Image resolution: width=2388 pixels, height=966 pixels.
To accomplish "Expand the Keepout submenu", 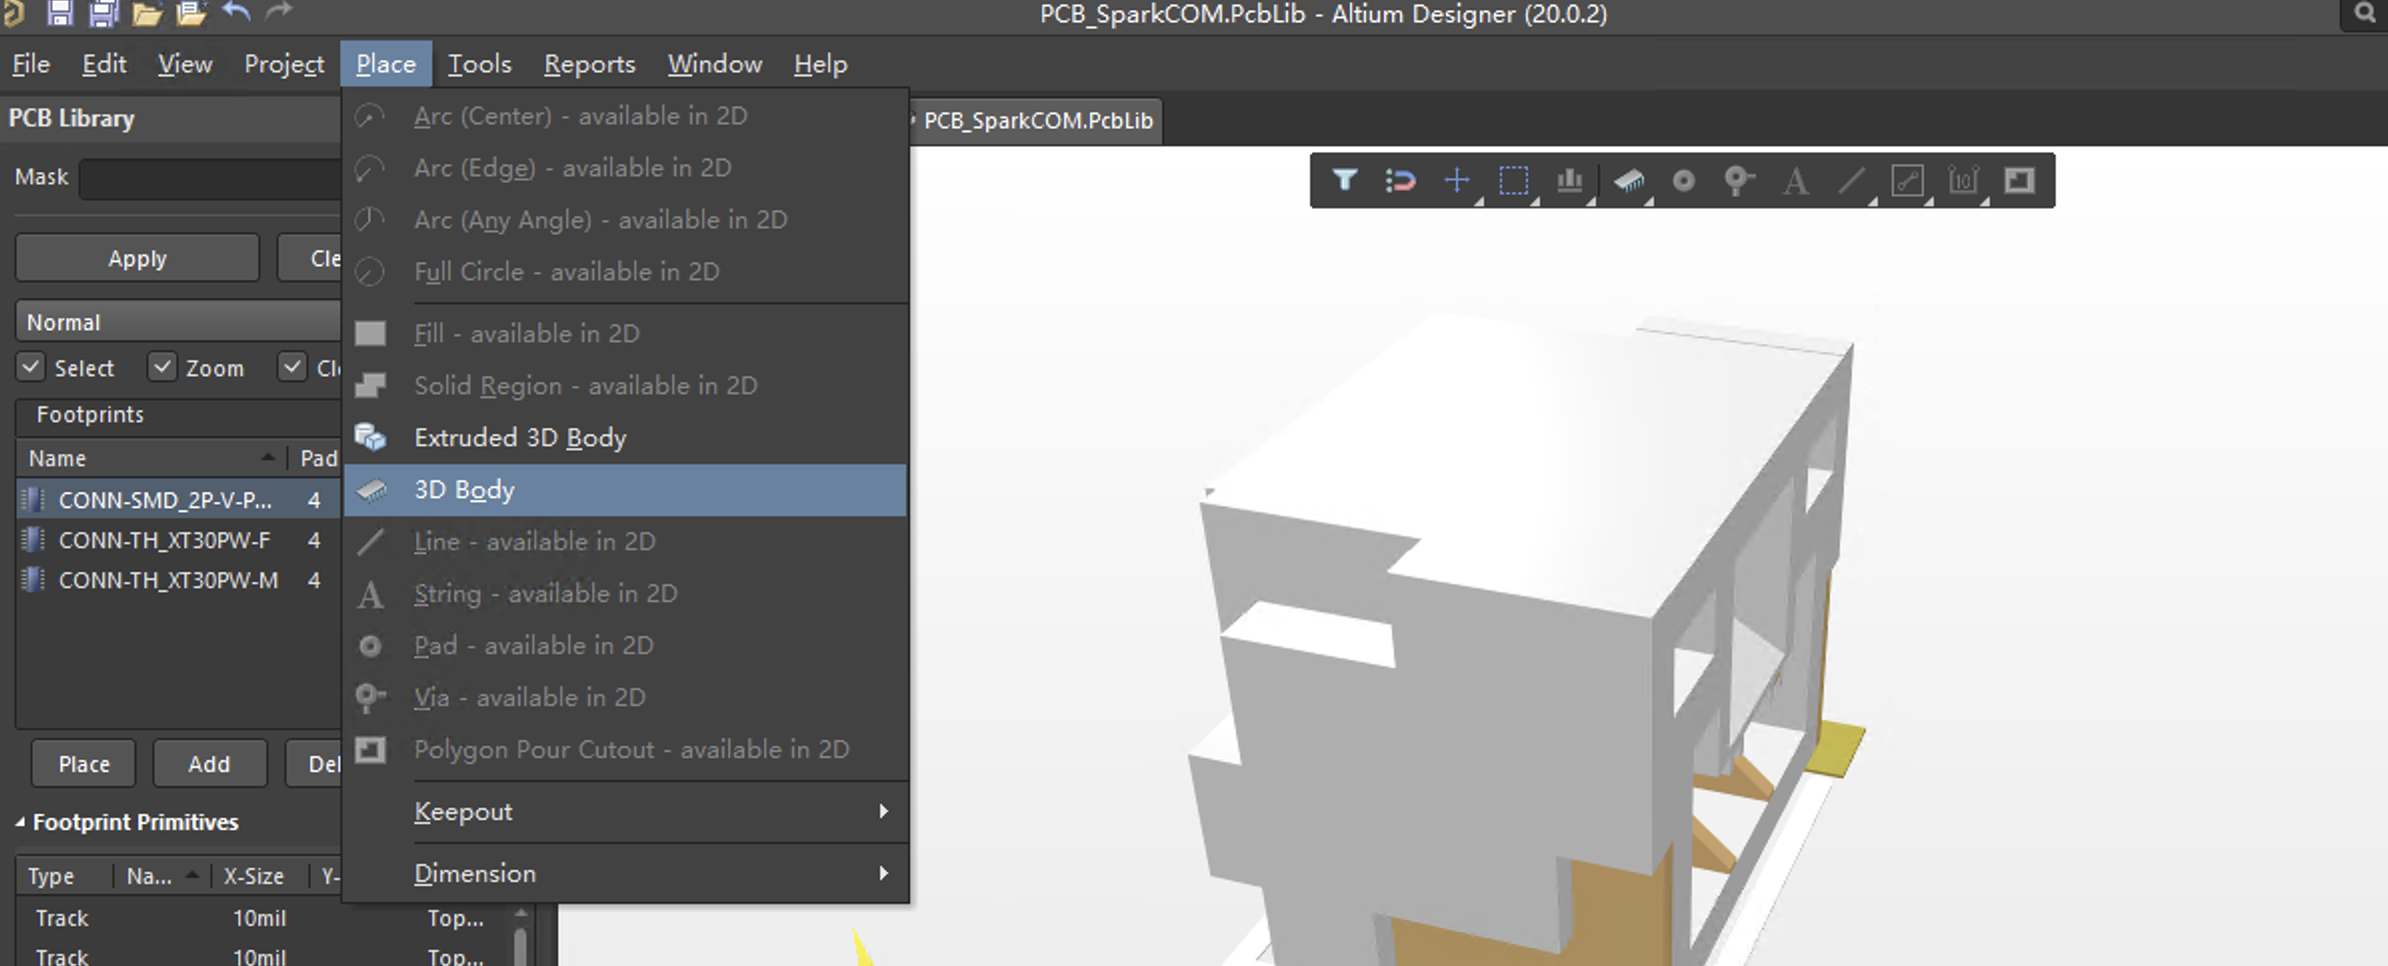I will click(x=626, y=811).
